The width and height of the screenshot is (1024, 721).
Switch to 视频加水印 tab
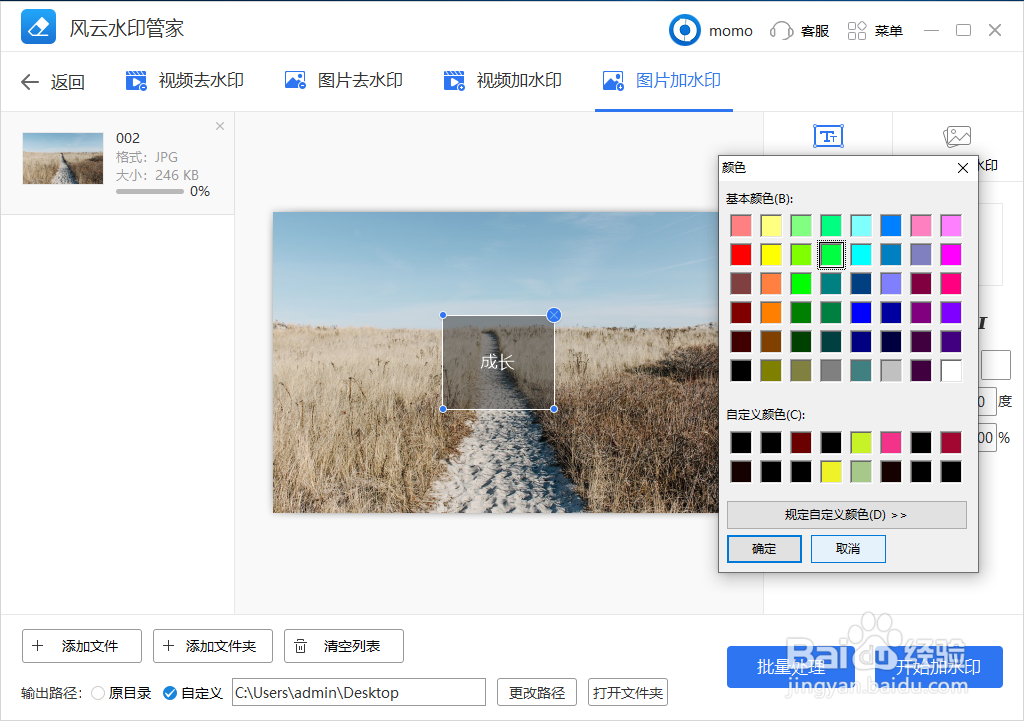[x=502, y=81]
